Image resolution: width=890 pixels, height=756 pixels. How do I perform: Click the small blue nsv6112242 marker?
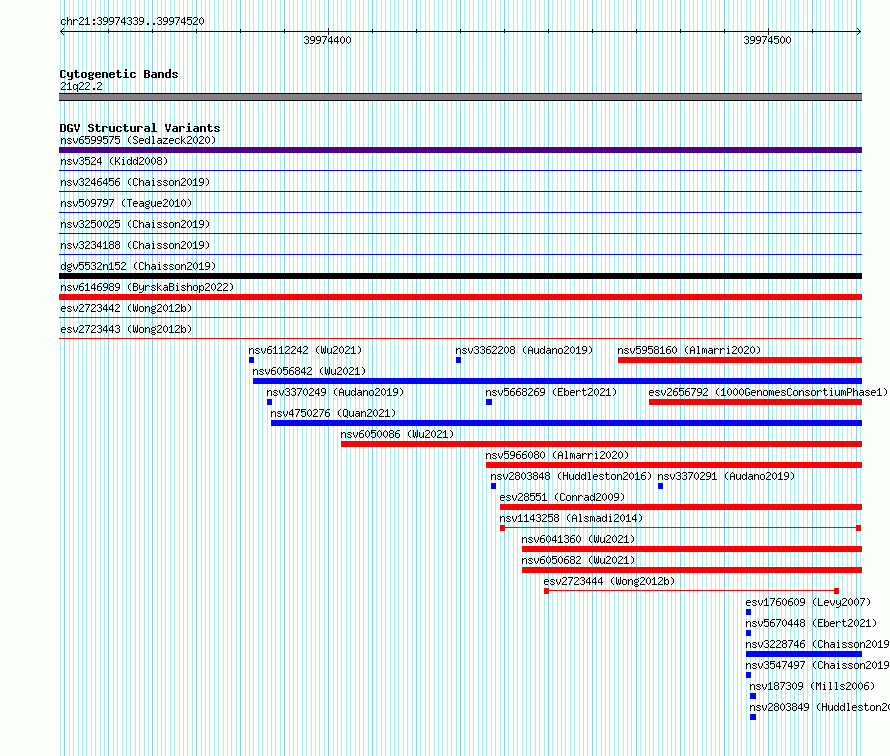point(251,360)
